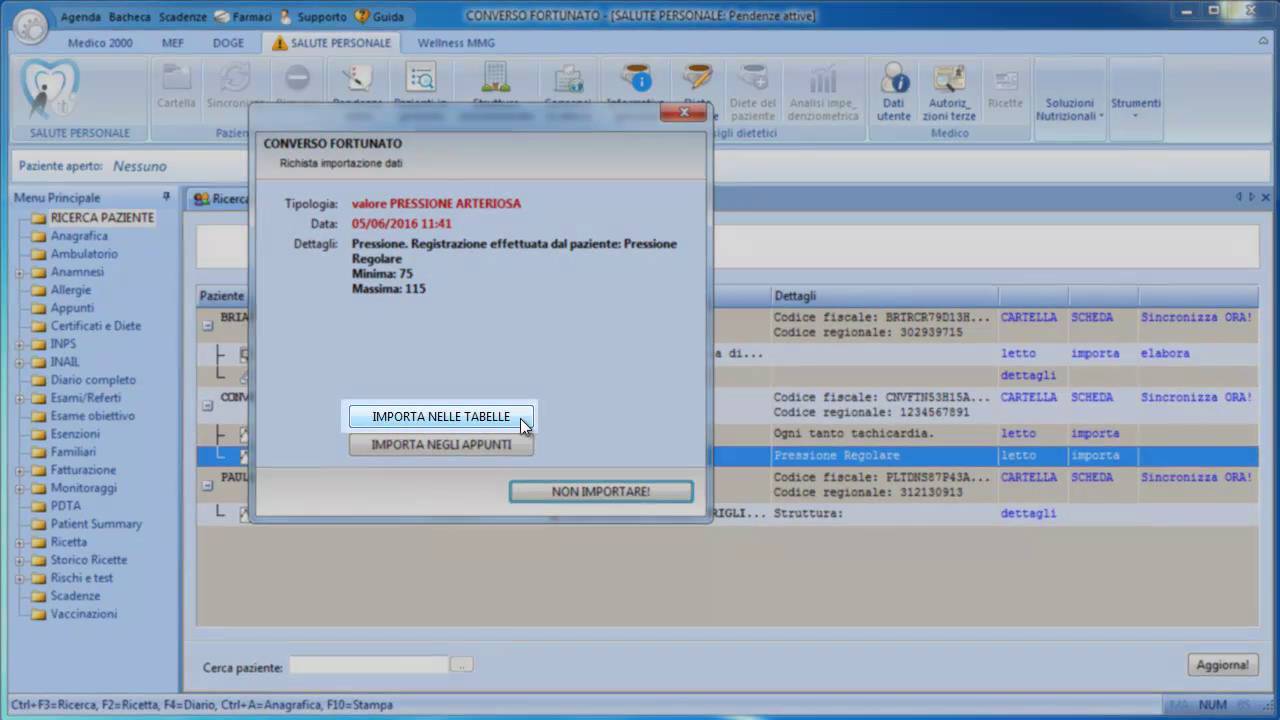The height and width of the screenshot is (720, 1280).
Task: Expand the Monitoraggi tree node
Action: point(19,488)
